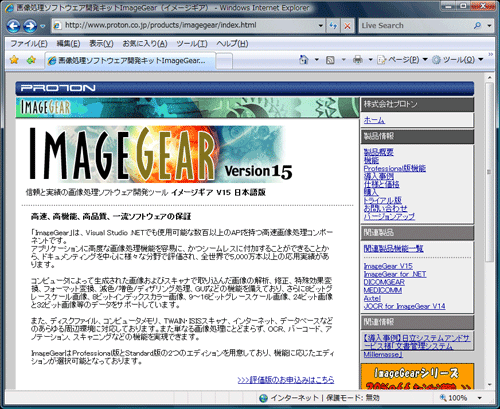
Task: Open the お問い合わせ link
Action: point(385,208)
